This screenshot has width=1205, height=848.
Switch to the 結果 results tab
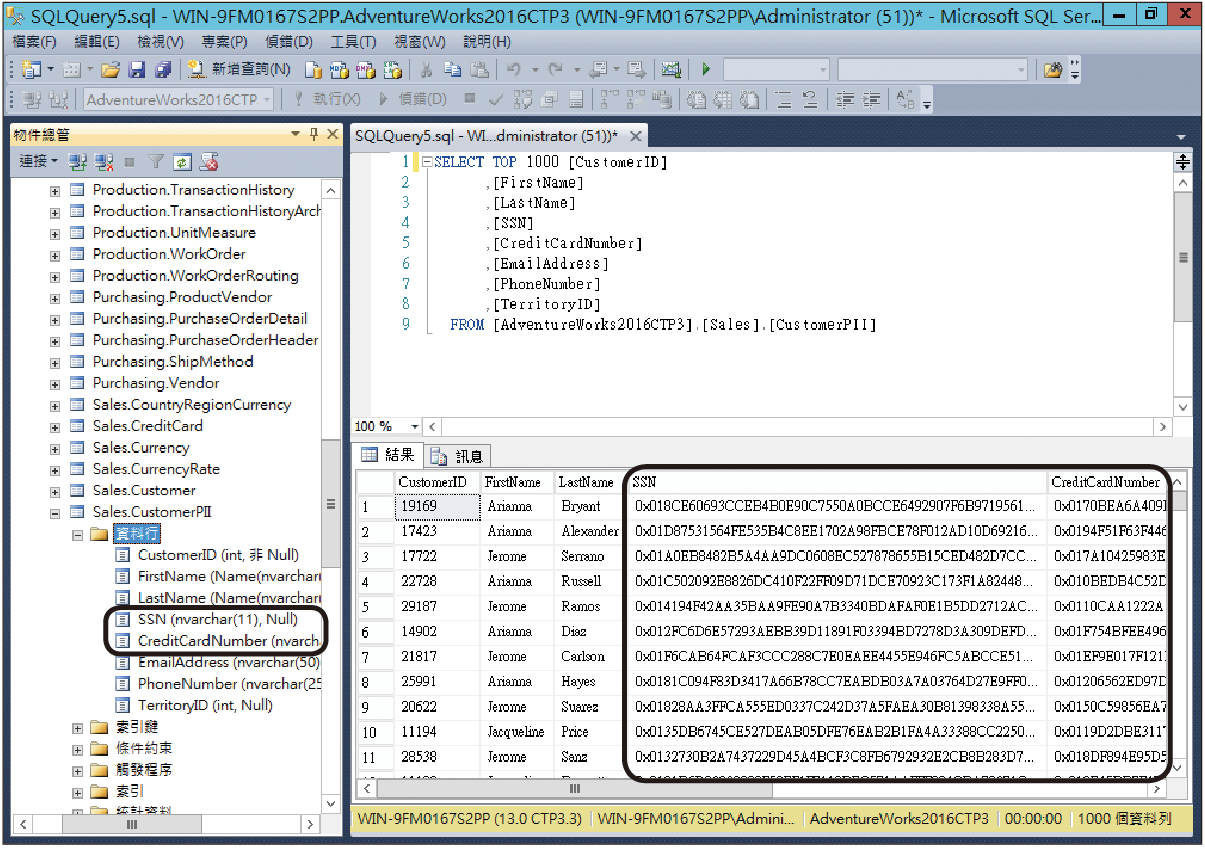click(x=388, y=455)
